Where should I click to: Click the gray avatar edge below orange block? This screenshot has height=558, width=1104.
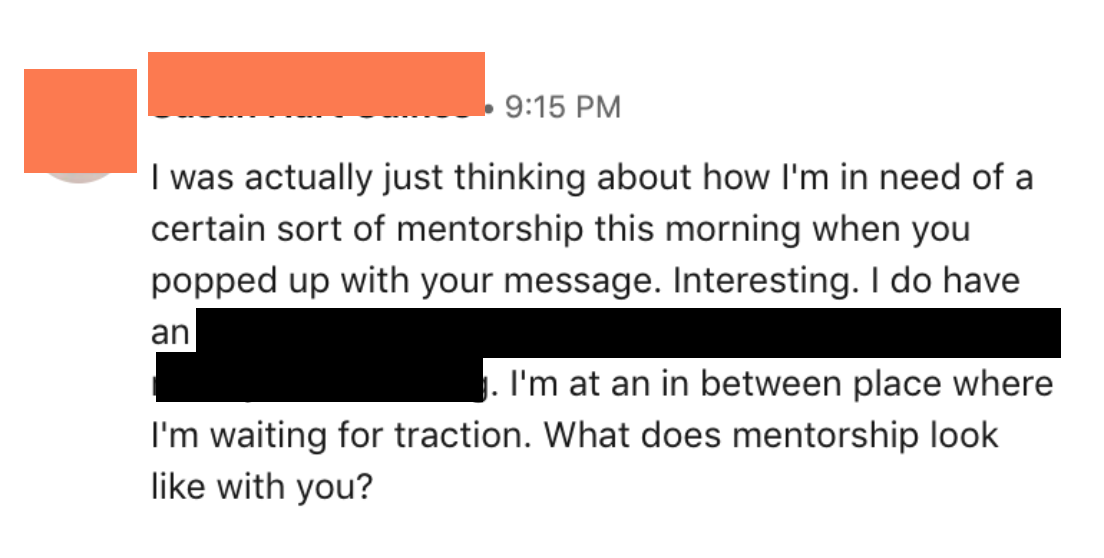tap(80, 177)
